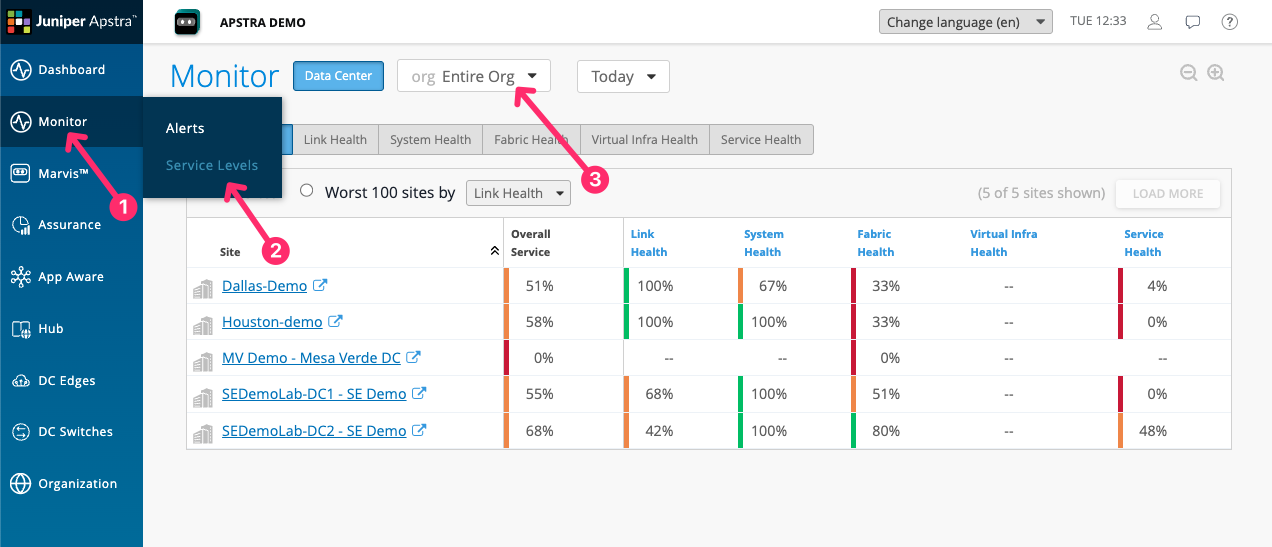Viewport: 1272px width, 547px height.
Task: Click the Load More button
Action: tap(1168, 194)
